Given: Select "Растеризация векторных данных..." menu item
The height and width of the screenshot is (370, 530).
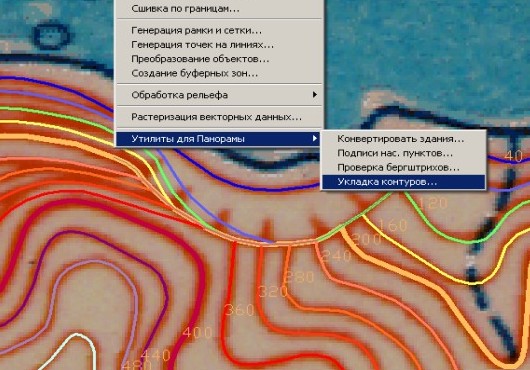Looking at the screenshot, I should pyautogui.click(x=220, y=117).
